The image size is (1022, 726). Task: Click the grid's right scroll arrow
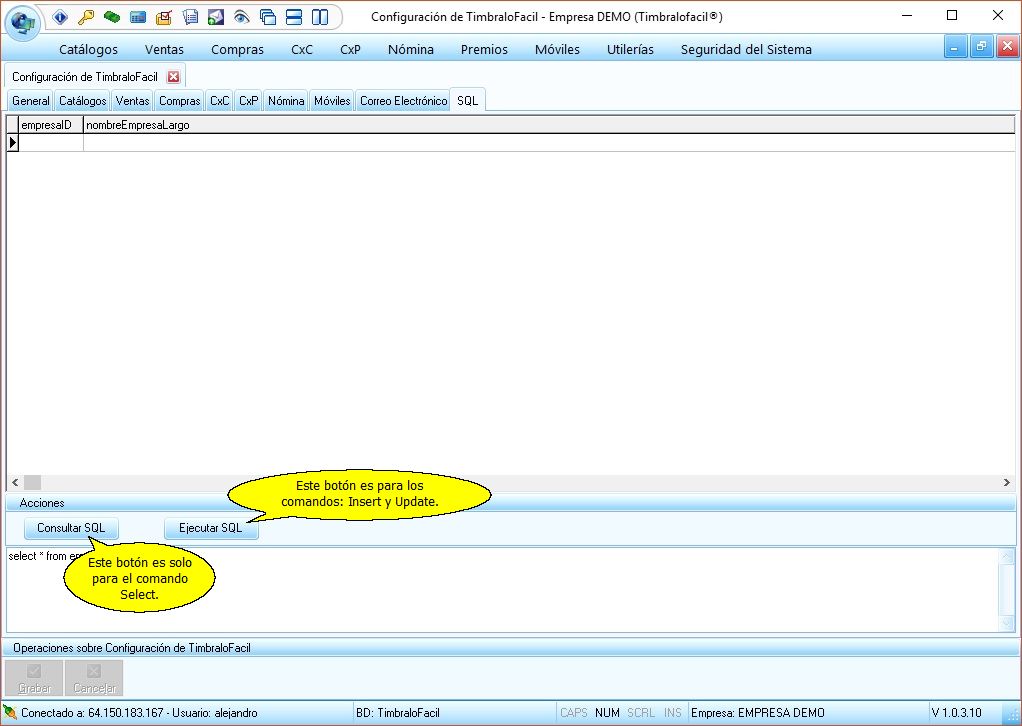[1007, 482]
